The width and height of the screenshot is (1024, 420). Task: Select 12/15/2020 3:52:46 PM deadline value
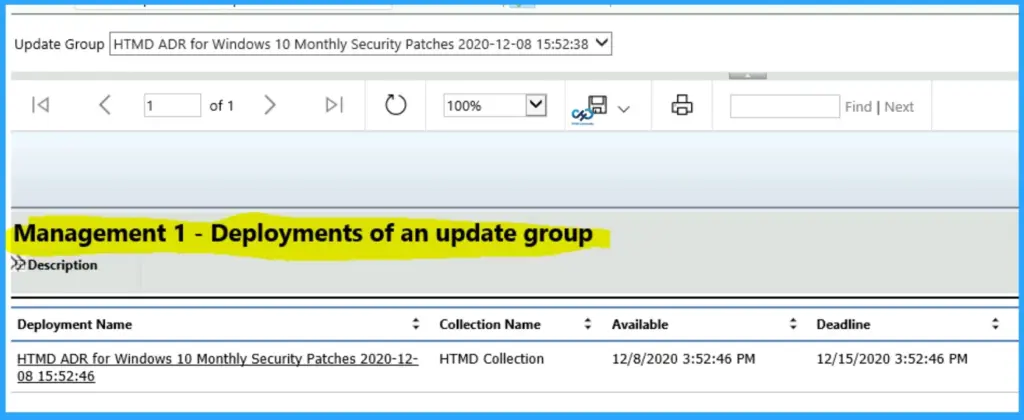892,359
